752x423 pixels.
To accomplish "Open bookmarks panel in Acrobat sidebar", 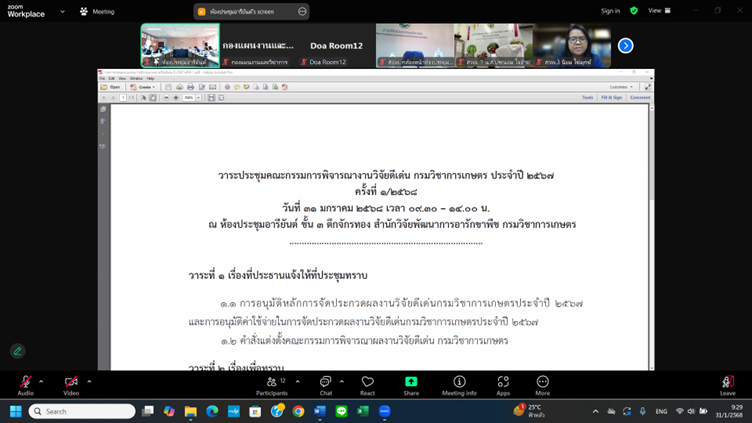I will pyautogui.click(x=103, y=122).
